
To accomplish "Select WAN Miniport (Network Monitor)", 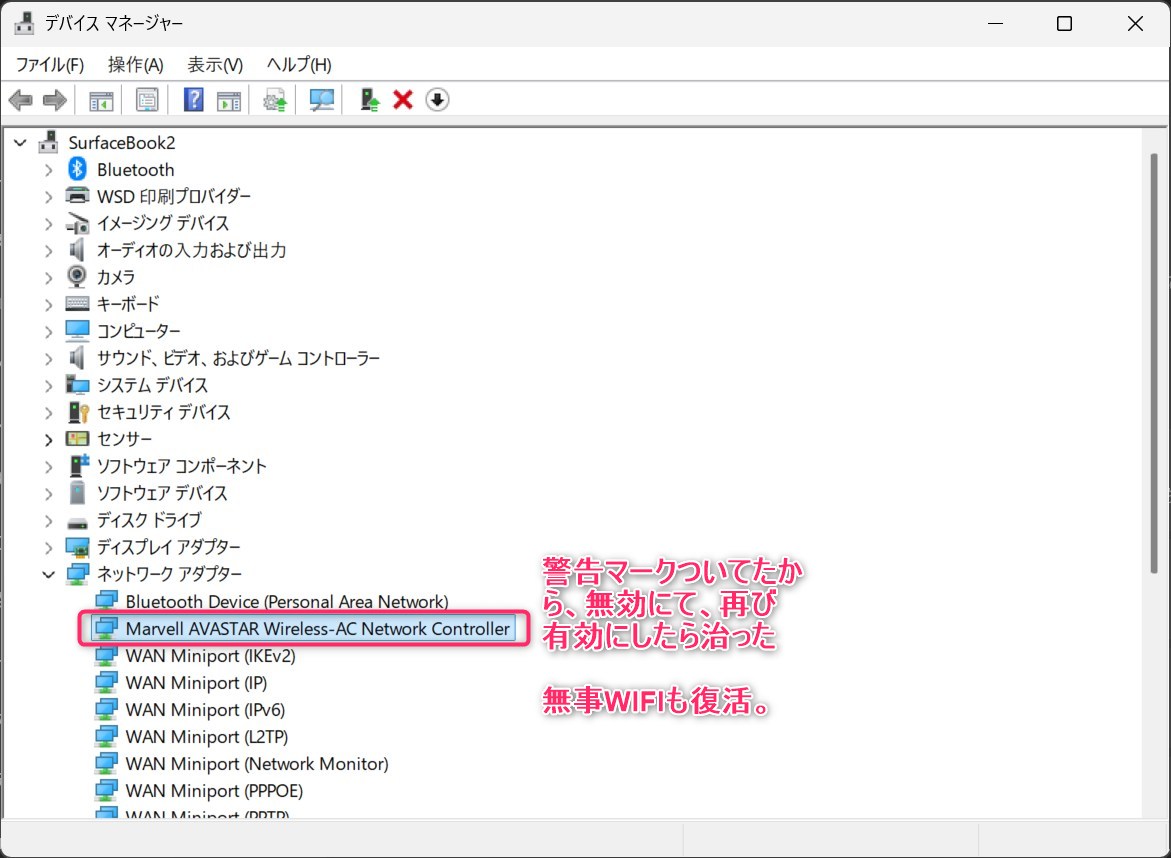I will click(x=257, y=763).
